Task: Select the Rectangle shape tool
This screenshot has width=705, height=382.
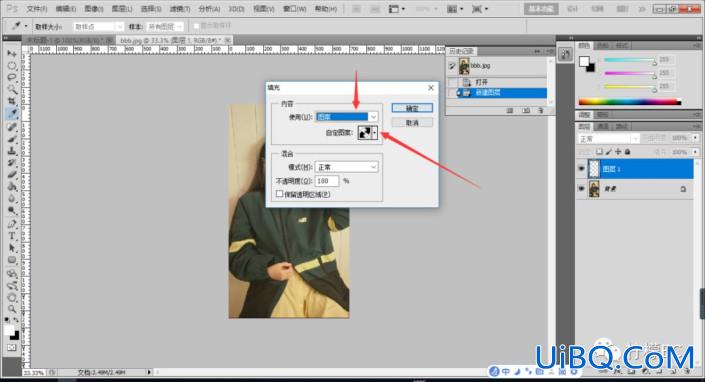Action: [12, 260]
